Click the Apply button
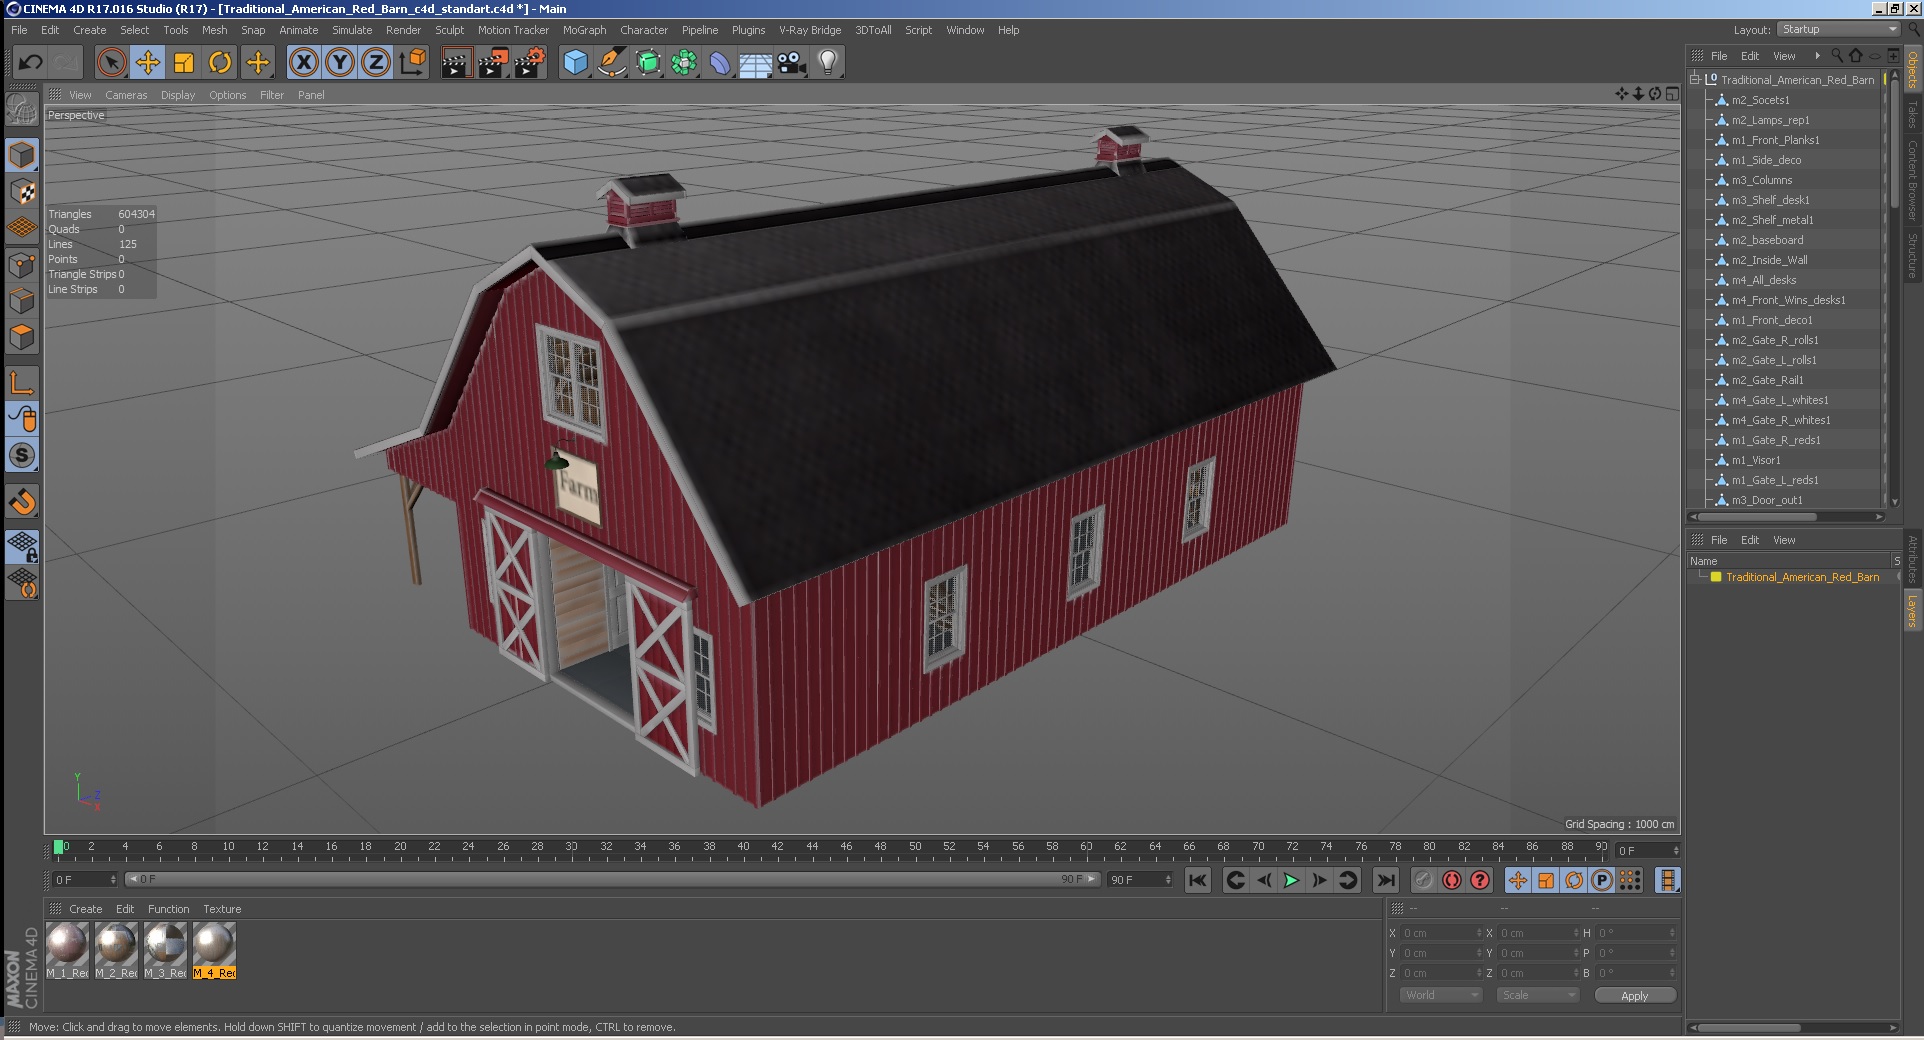The width and height of the screenshot is (1924, 1040). (x=1635, y=995)
